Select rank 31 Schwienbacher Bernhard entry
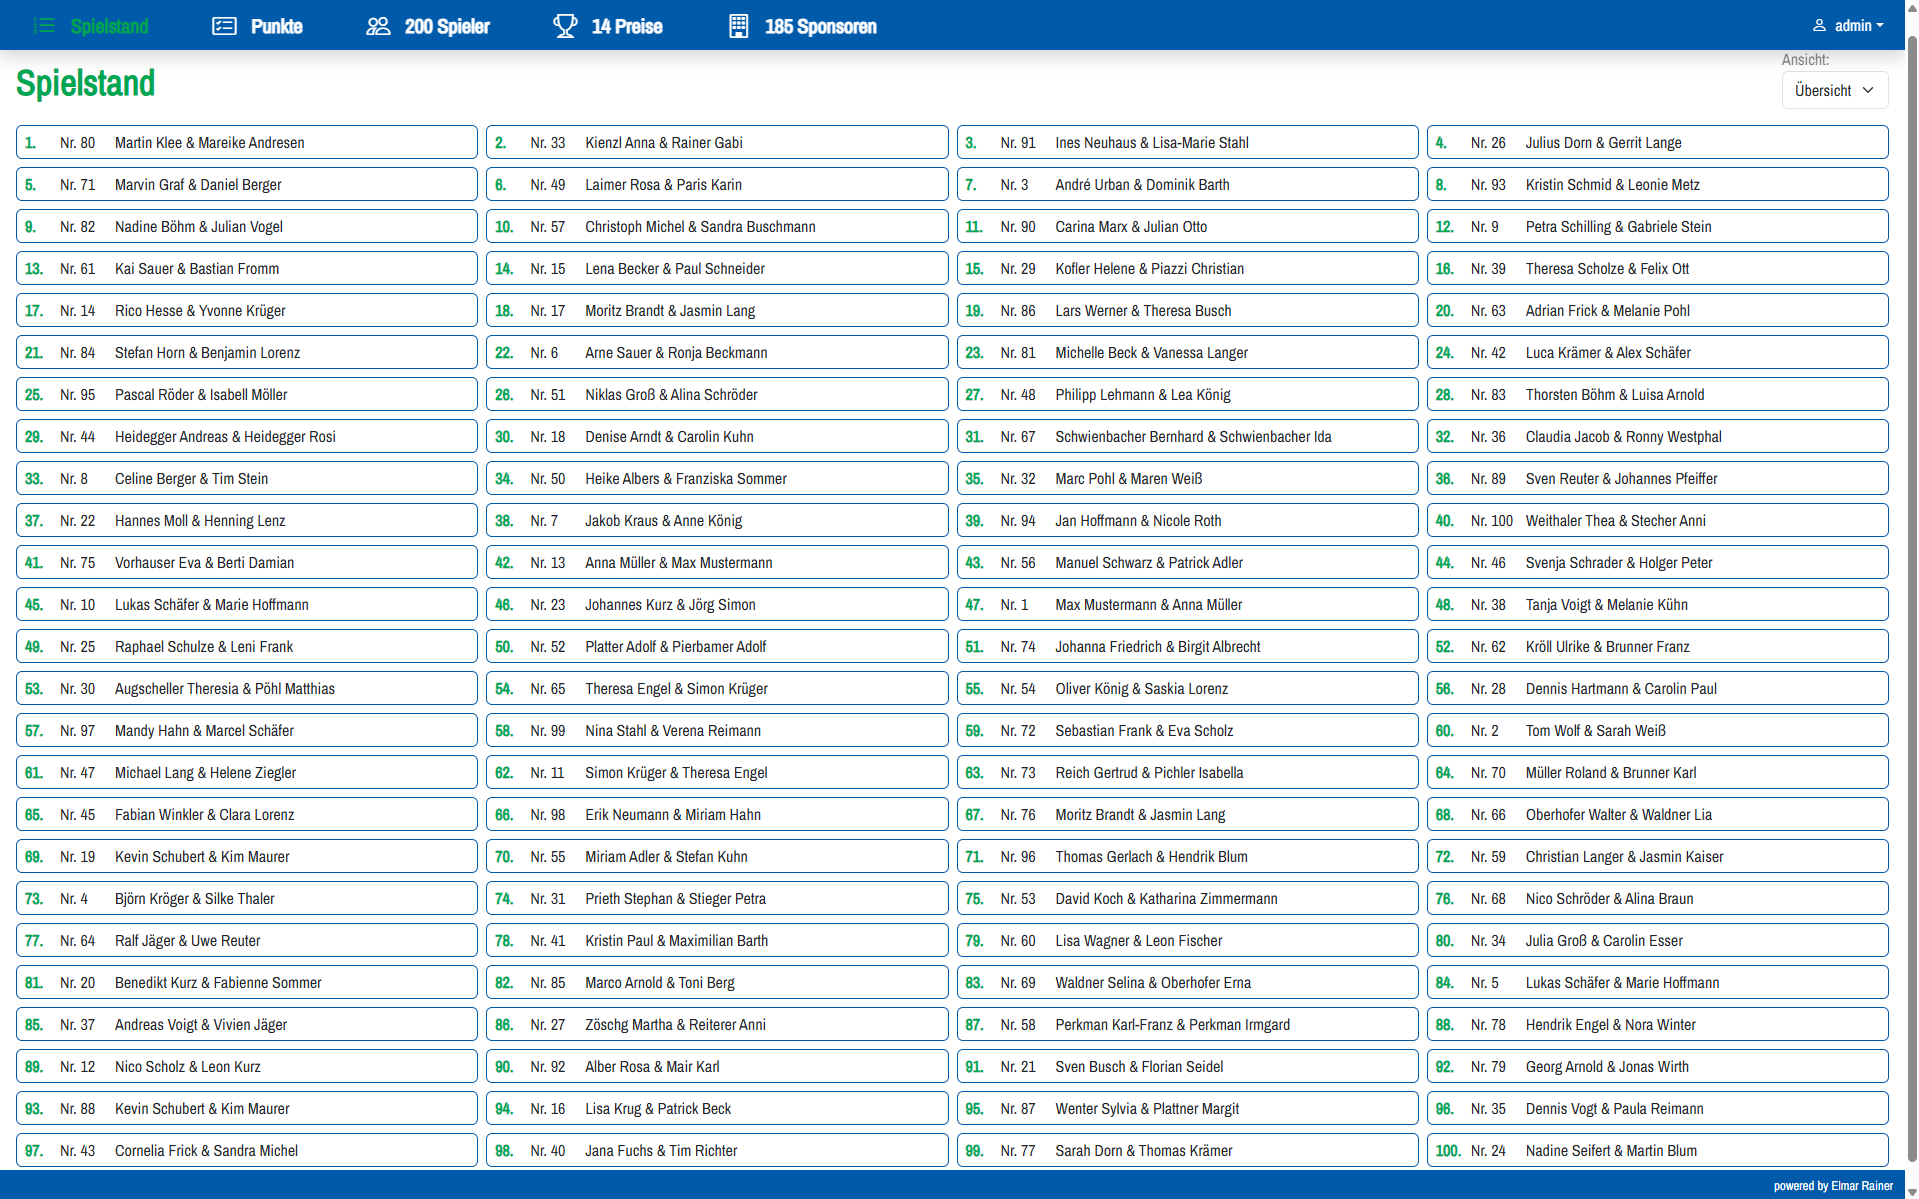Screen dimensions: 1919x1199 (1187, 436)
